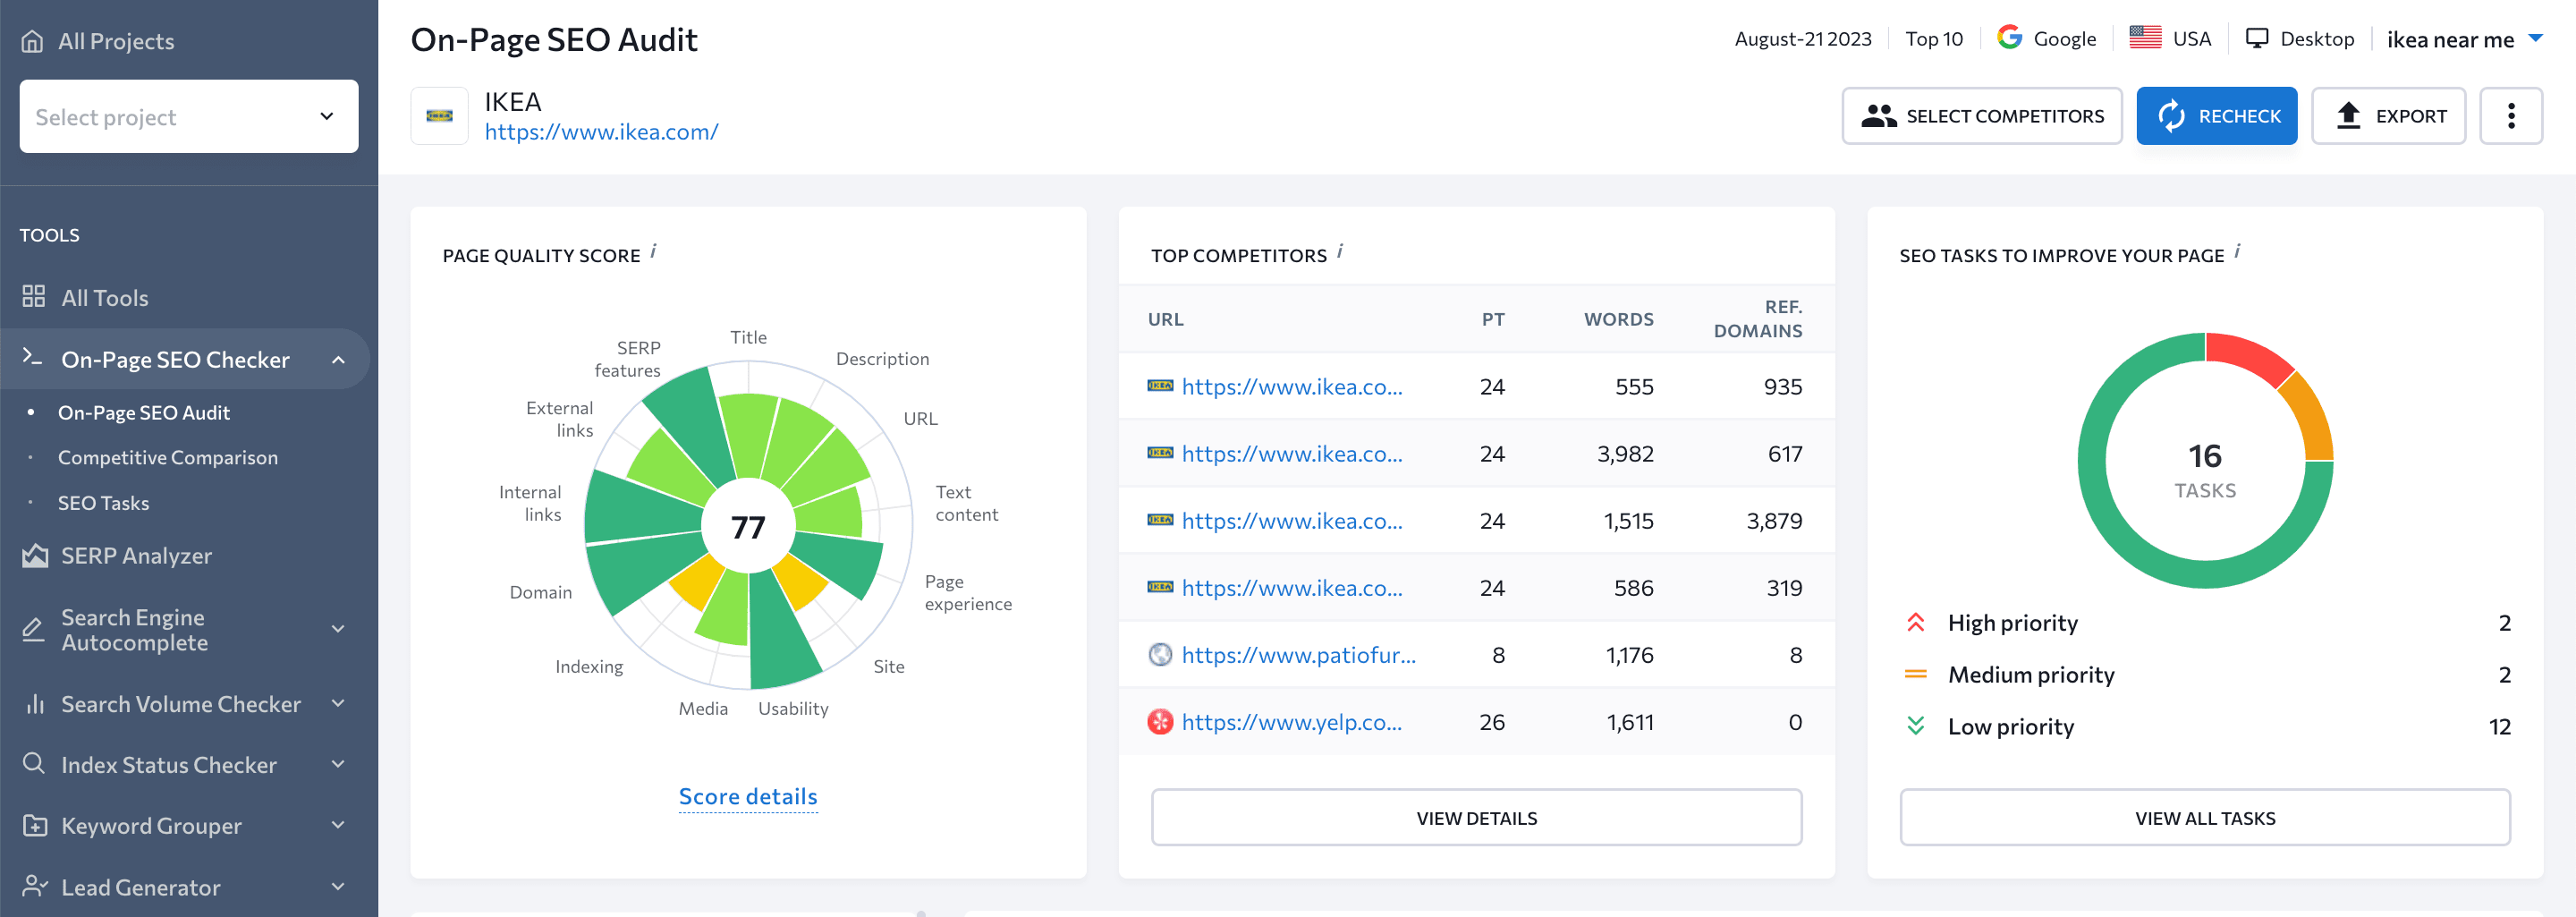
Task: Click the Recheck button
Action: 2216,116
